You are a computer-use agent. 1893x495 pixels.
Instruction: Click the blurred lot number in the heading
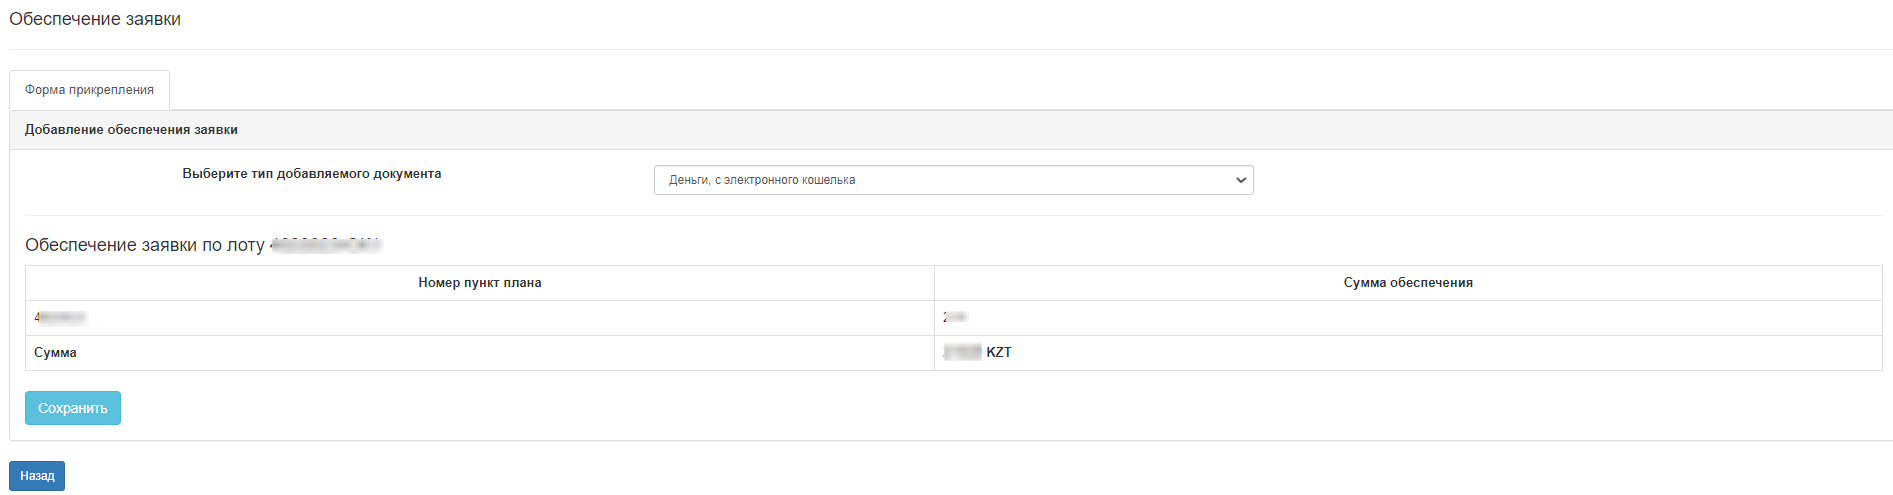click(x=326, y=245)
